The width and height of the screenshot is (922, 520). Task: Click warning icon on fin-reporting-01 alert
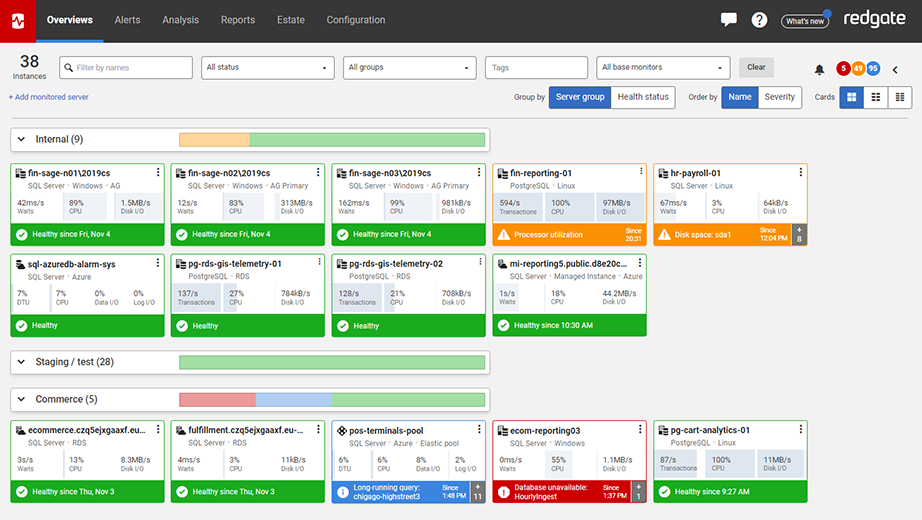503,235
